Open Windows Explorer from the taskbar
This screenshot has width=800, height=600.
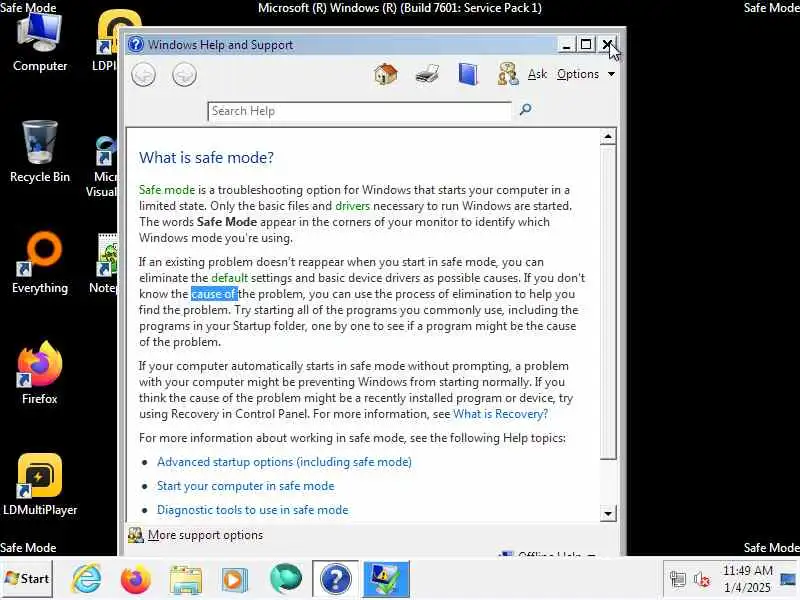[x=186, y=580]
